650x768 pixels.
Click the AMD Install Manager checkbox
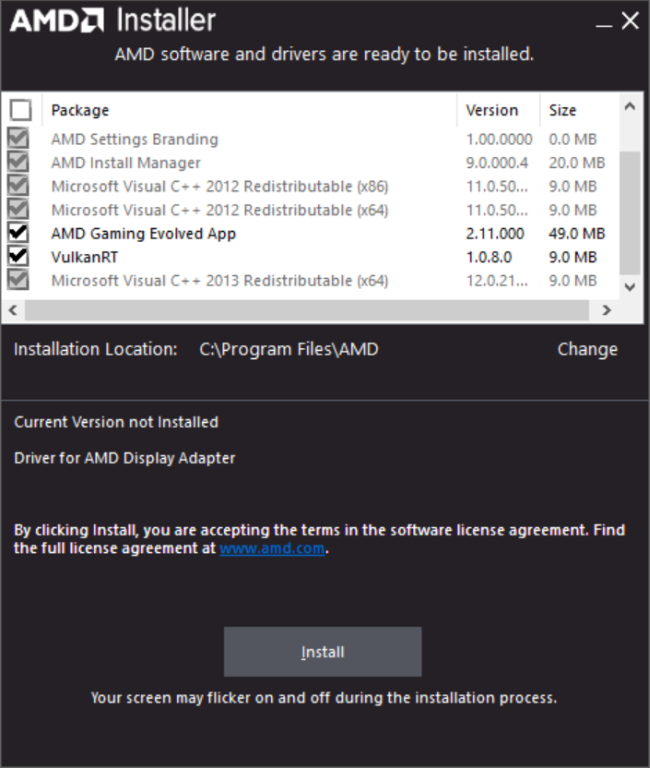click(x=18, y=162)
